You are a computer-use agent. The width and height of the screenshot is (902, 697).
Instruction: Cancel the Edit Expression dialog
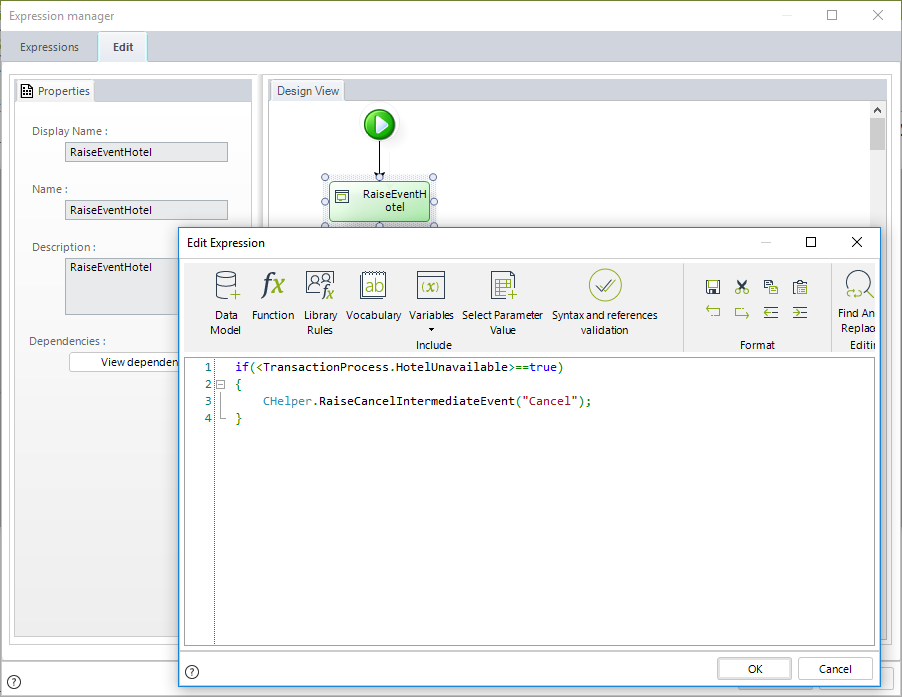coord(835,669)
